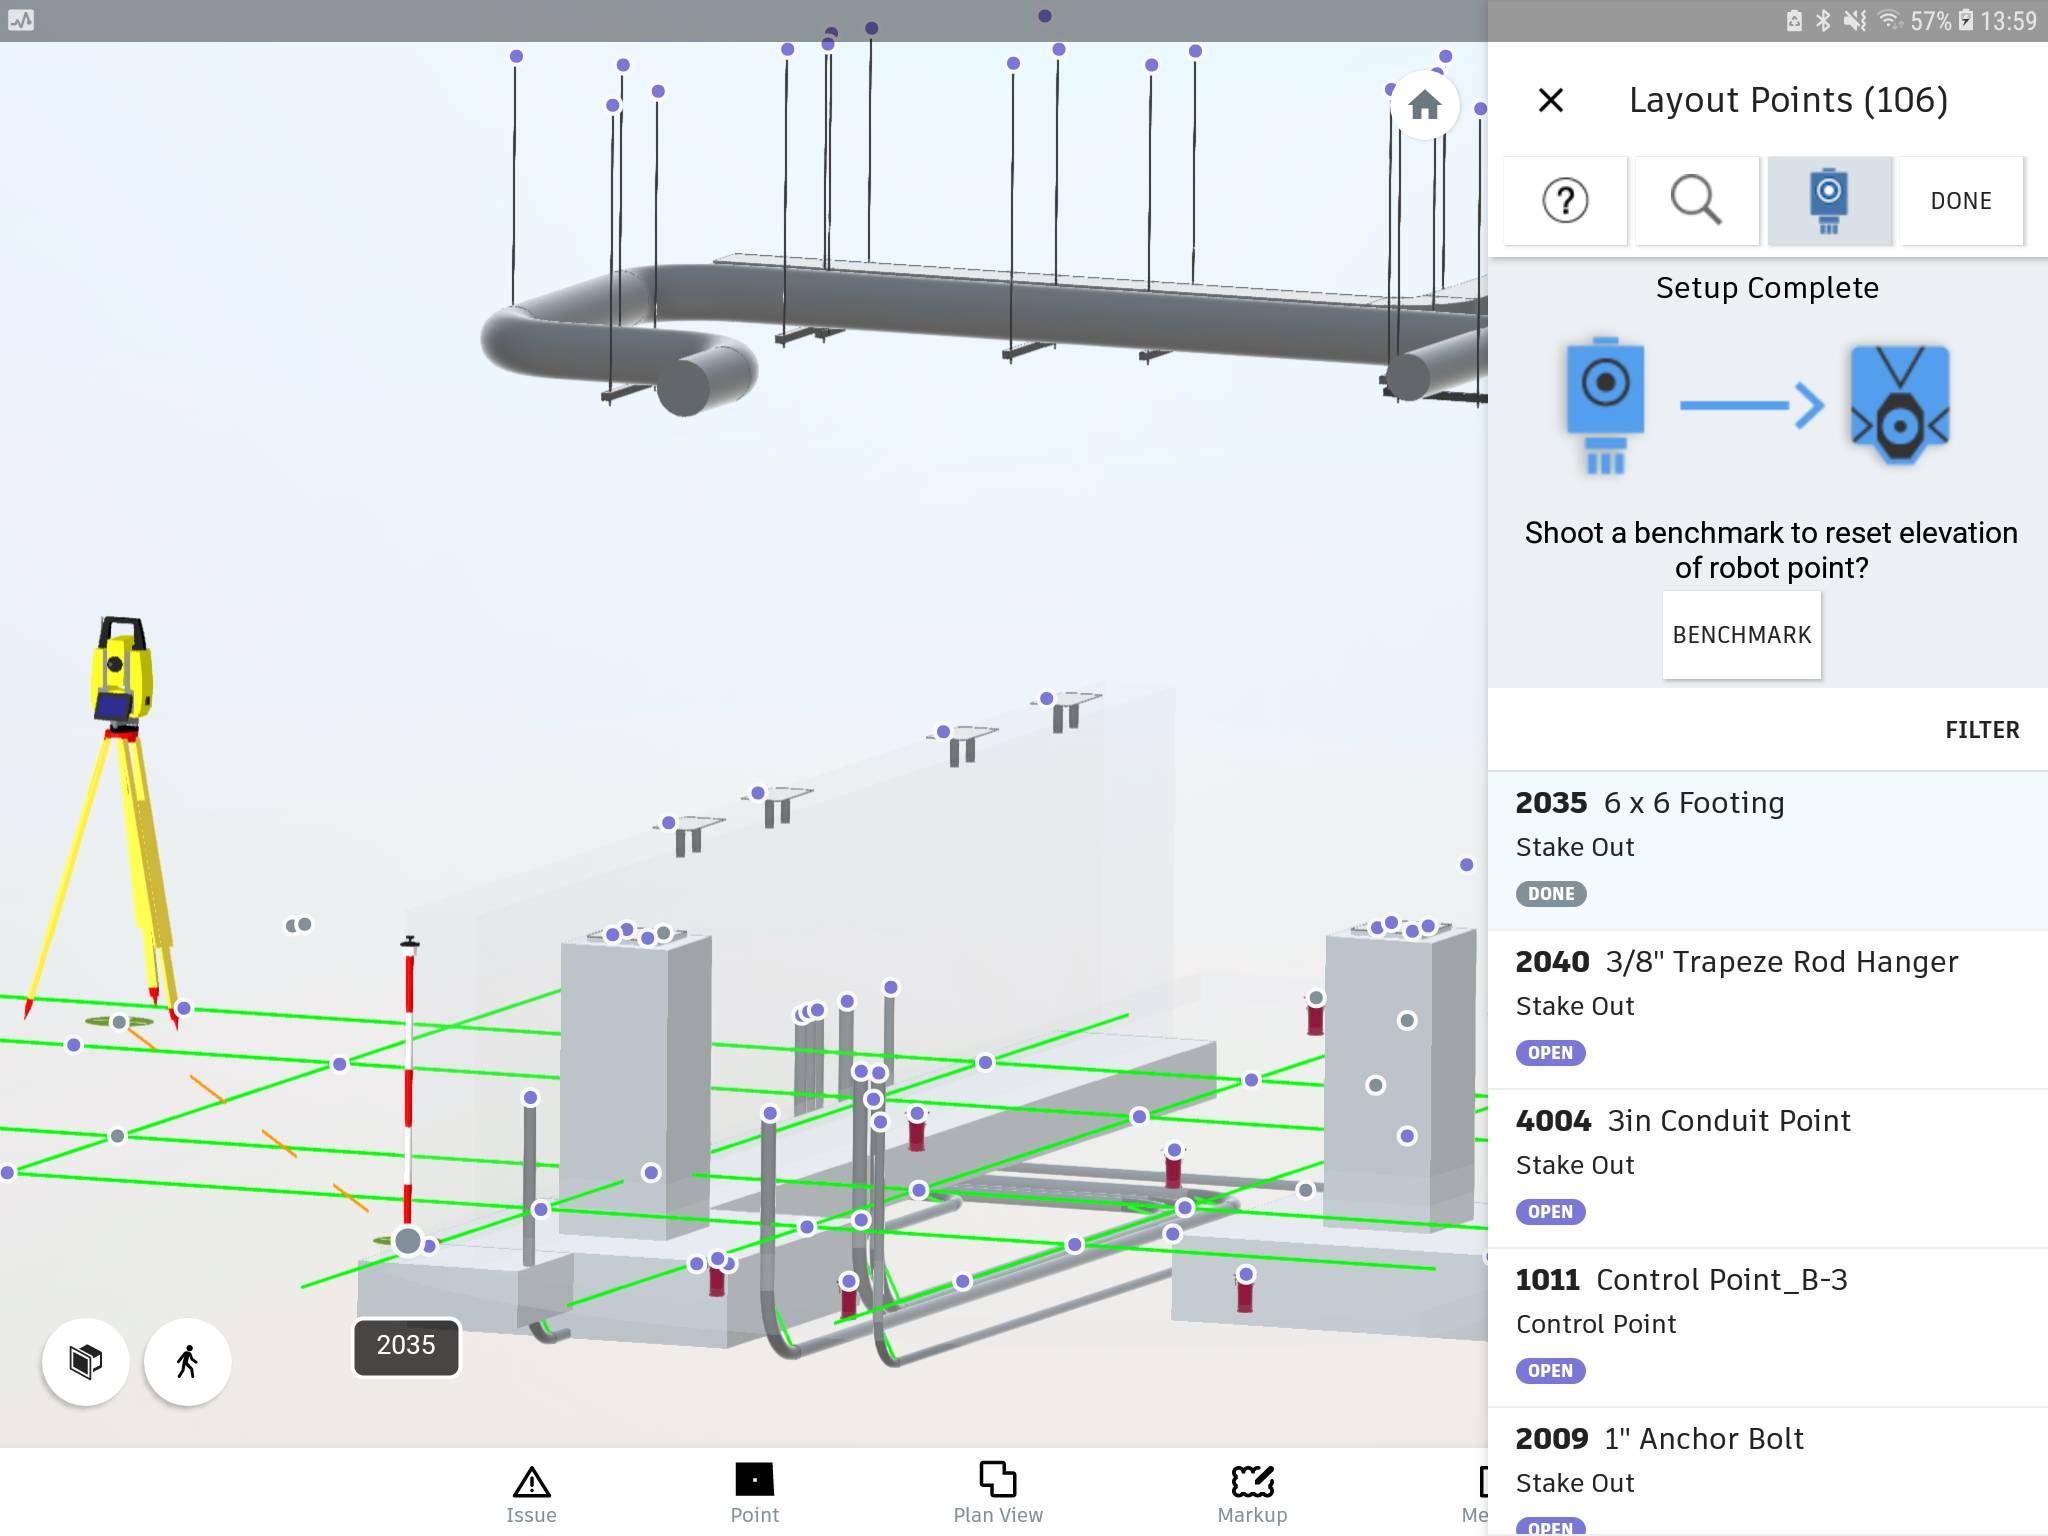Switch to Plan View
The height and width of the screenshot is (1536, 2048).
point(998,1495)
